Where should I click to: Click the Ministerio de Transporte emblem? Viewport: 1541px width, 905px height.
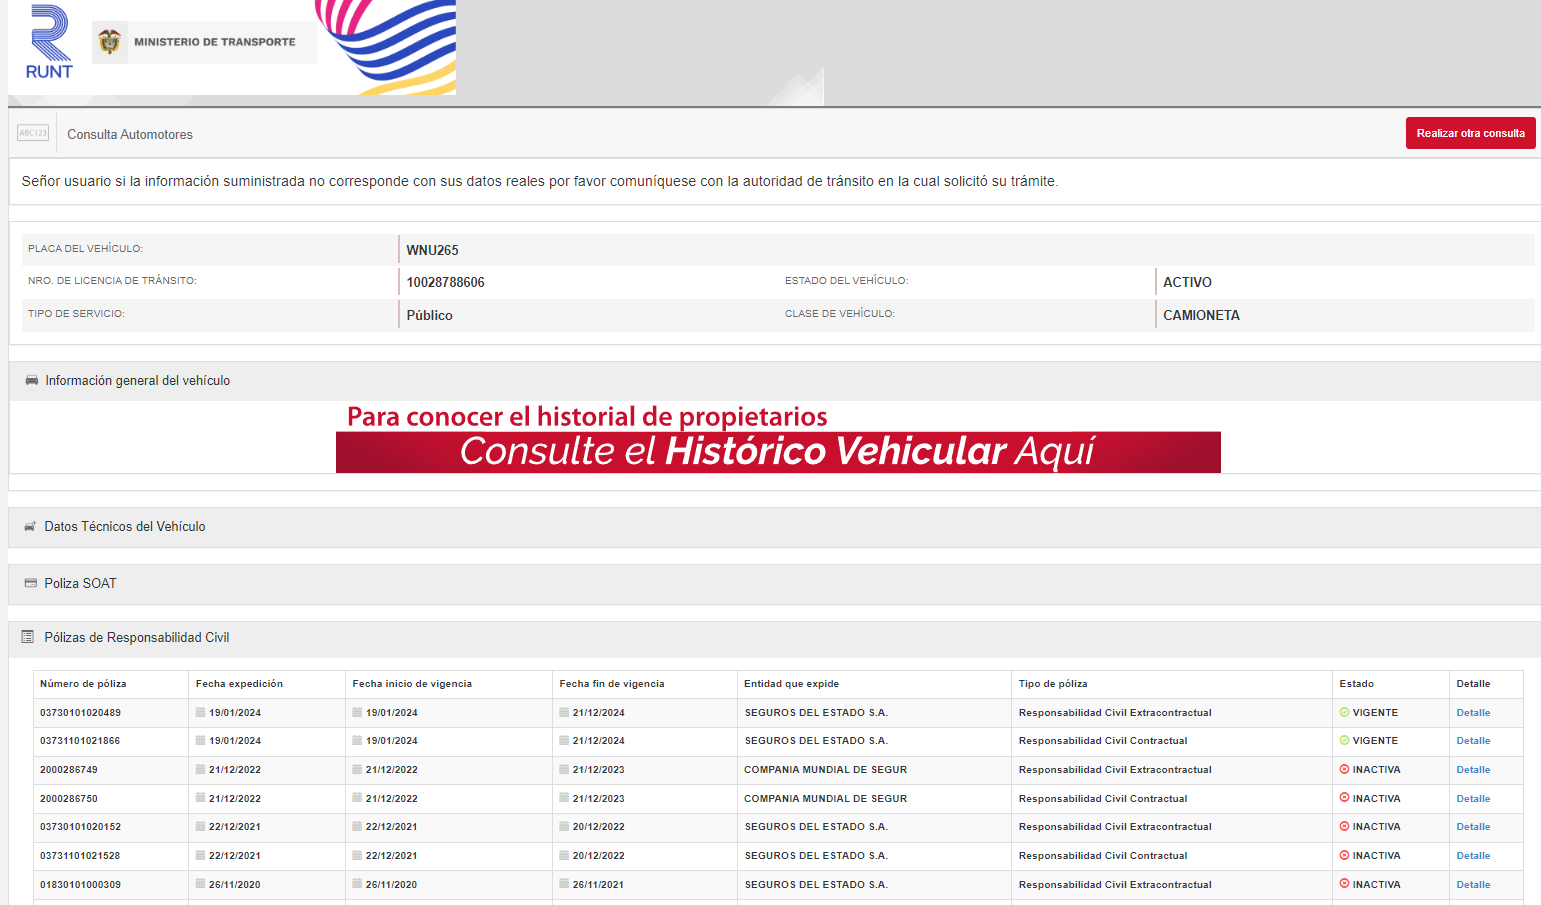tap(110, 42)
